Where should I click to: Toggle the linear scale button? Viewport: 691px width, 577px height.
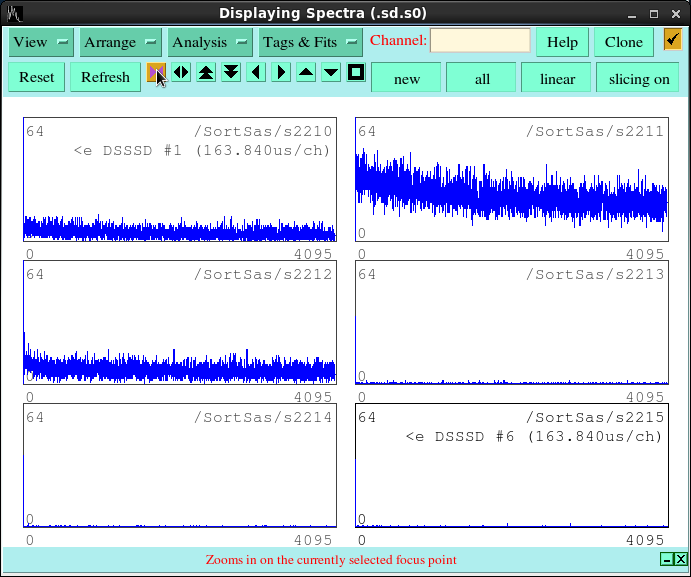557,78
